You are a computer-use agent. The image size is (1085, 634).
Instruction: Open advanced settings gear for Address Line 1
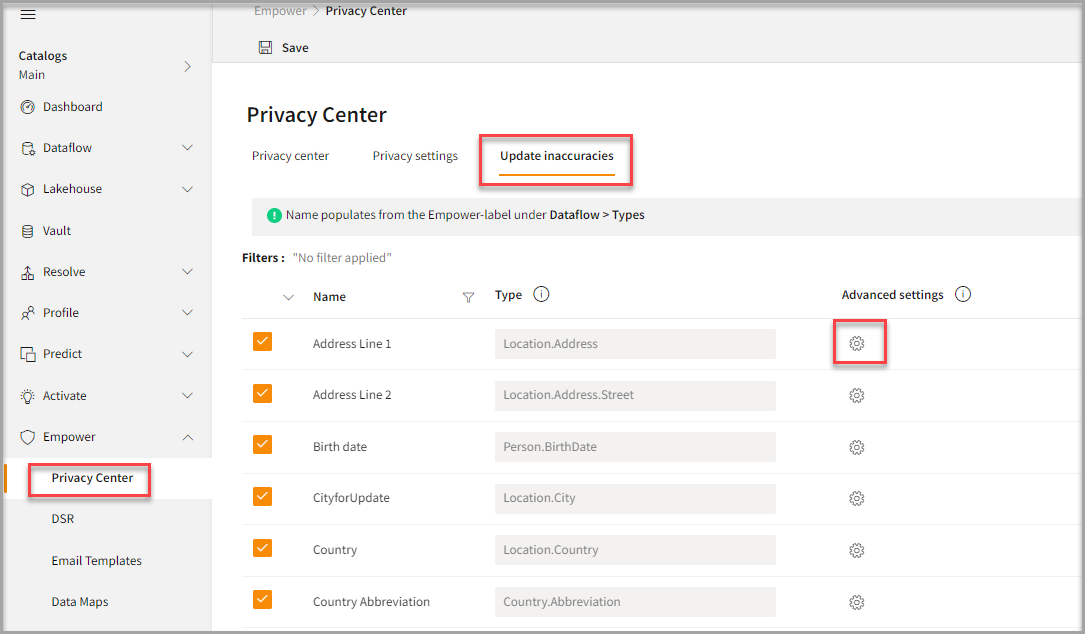click(857, 344)
